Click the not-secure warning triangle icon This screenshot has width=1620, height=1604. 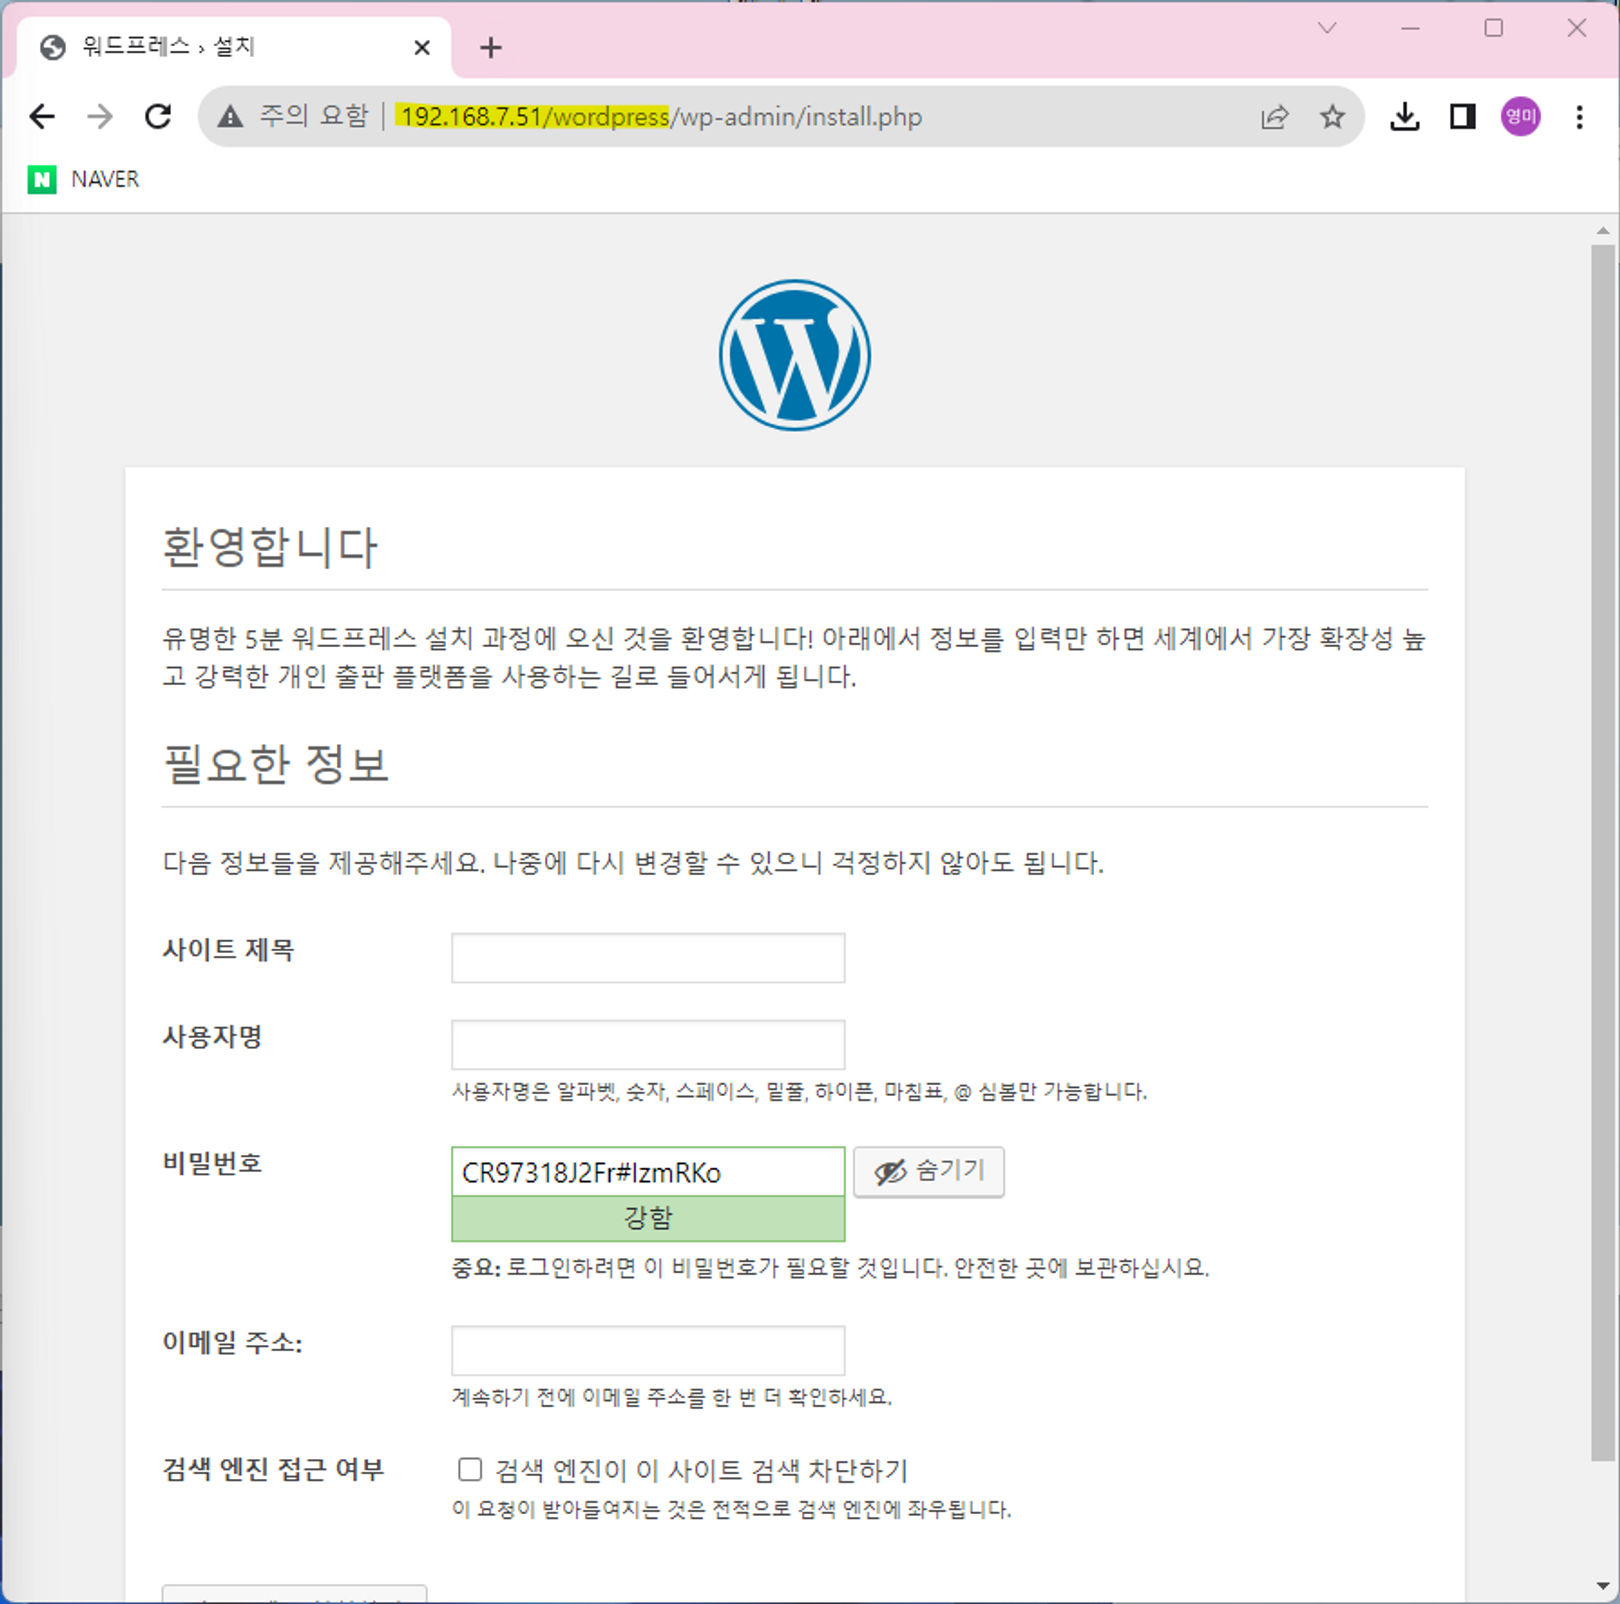(x=230, y=117)
